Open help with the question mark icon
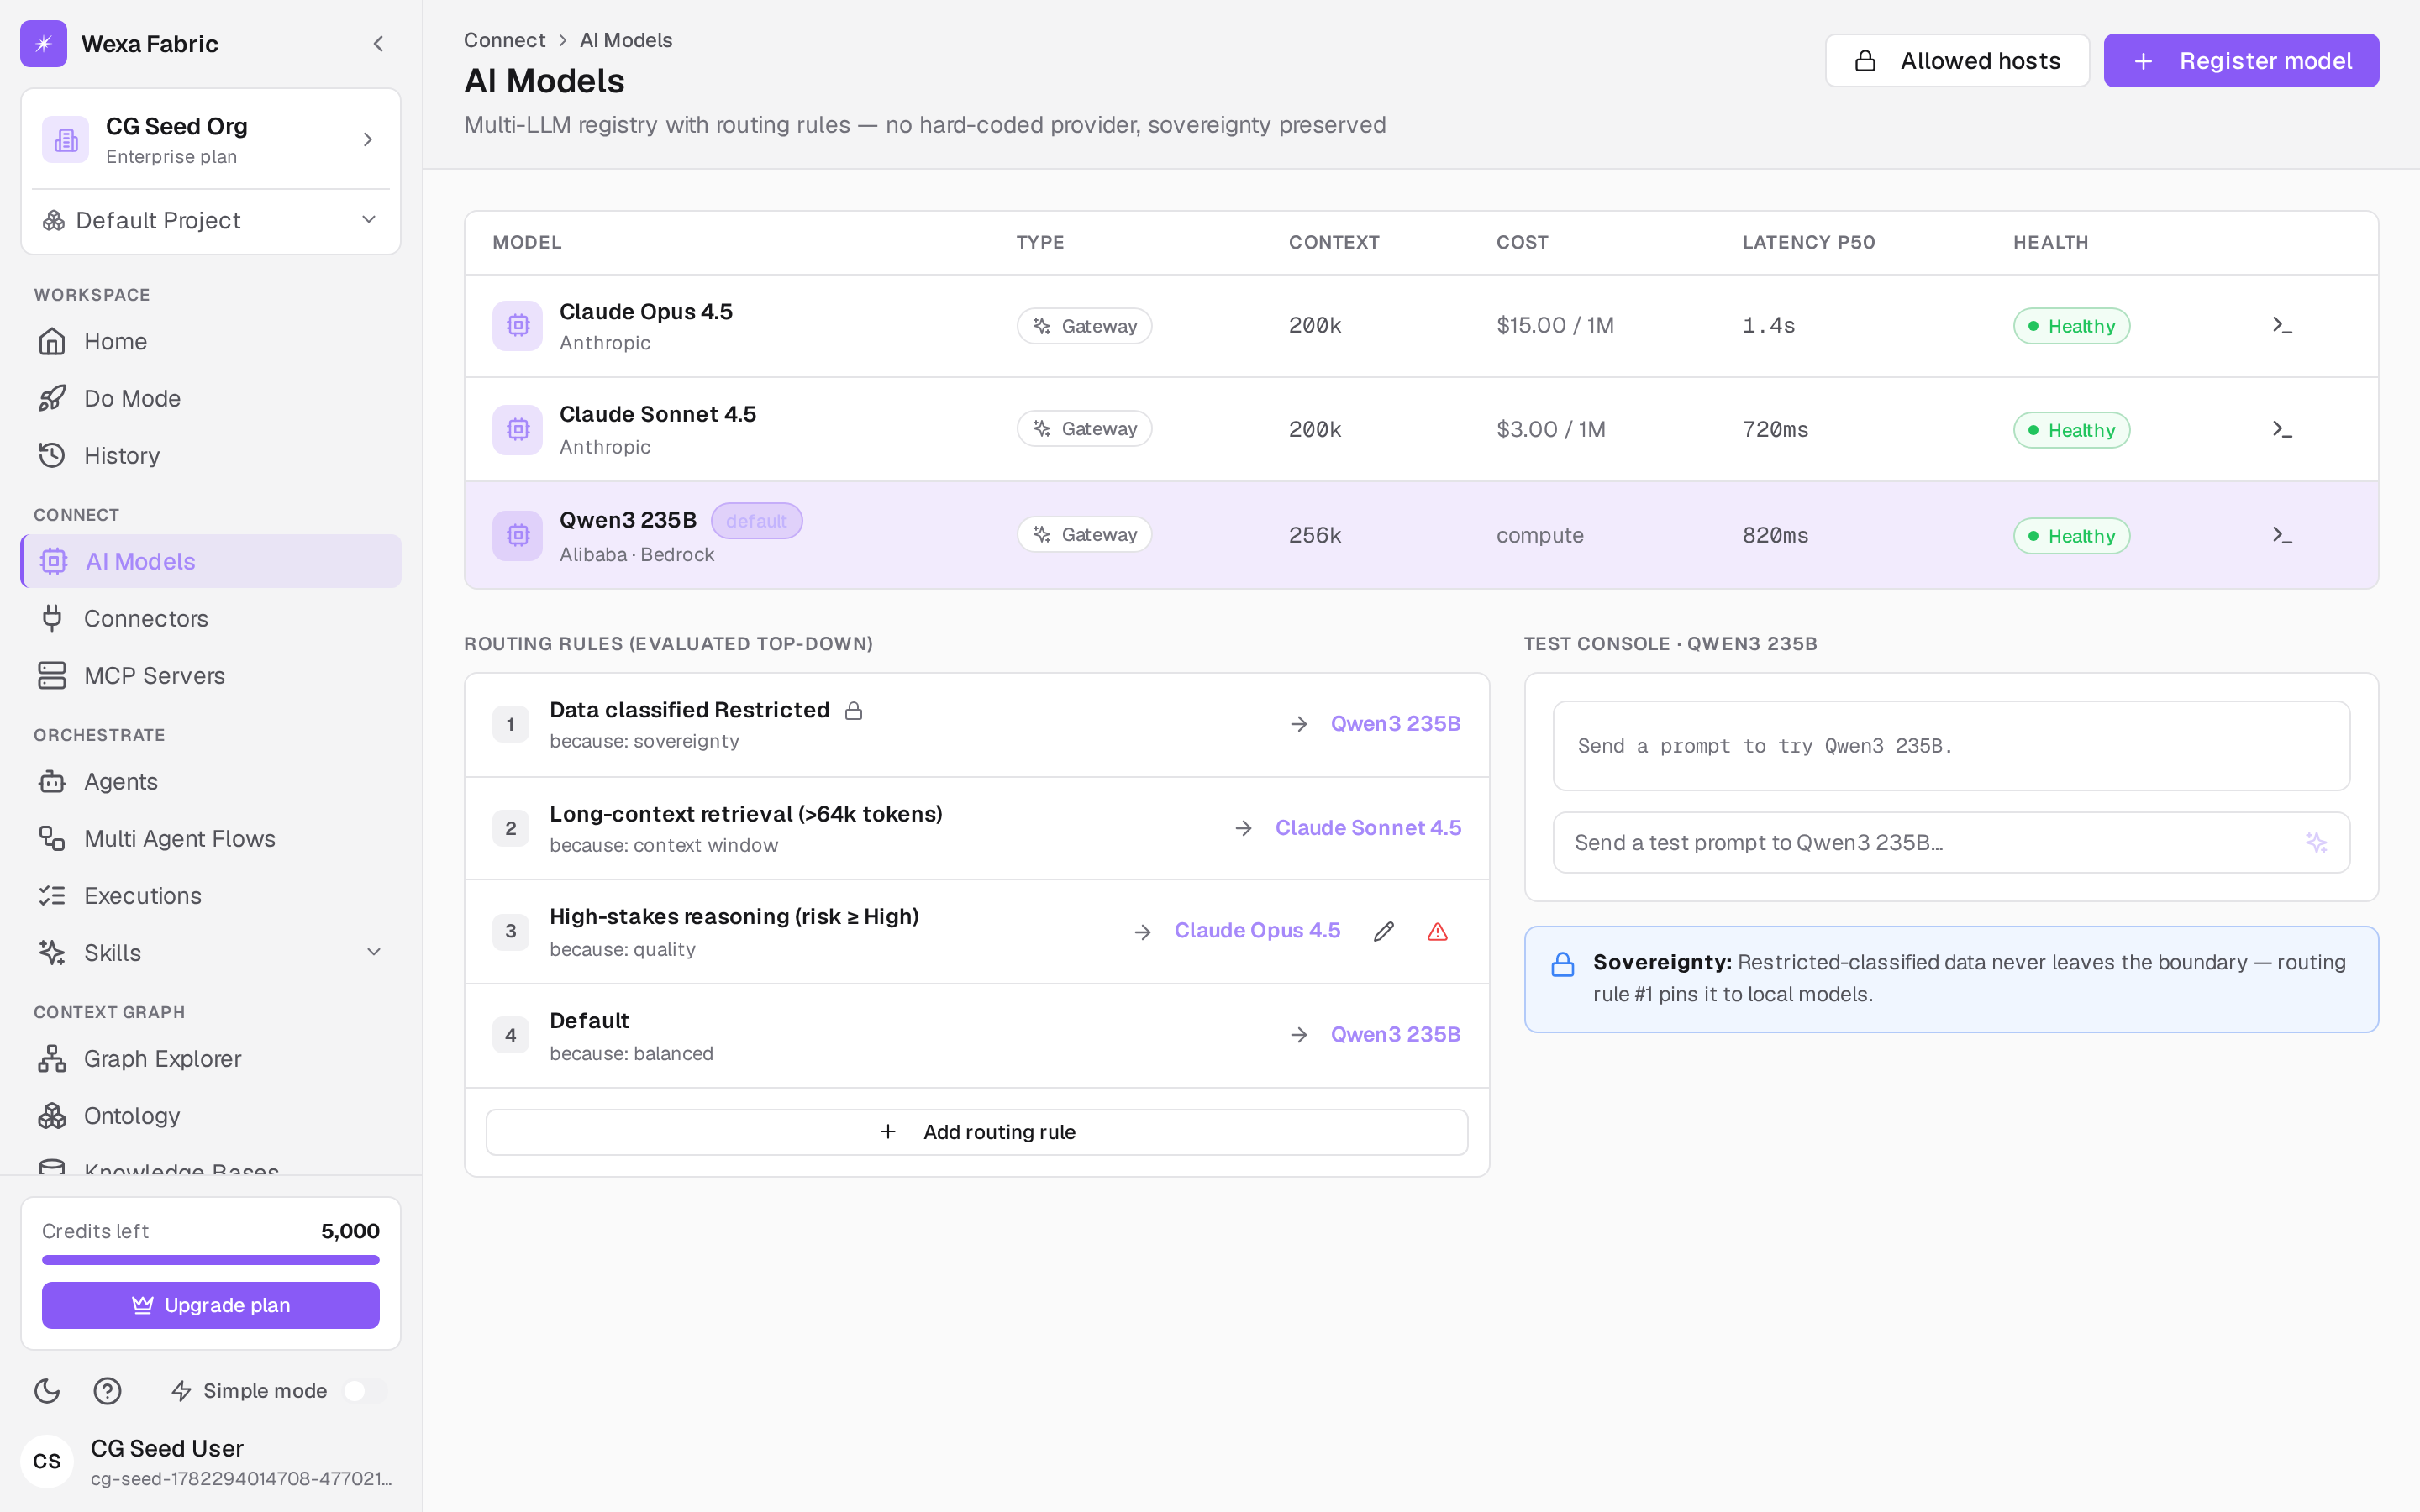The width and height of the screenshot is (2420, 1512). 107,1390
